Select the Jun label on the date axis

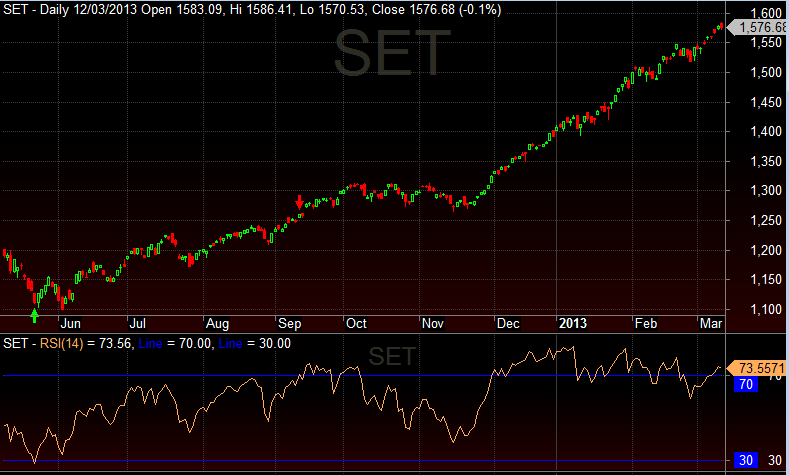click(70, 324)
